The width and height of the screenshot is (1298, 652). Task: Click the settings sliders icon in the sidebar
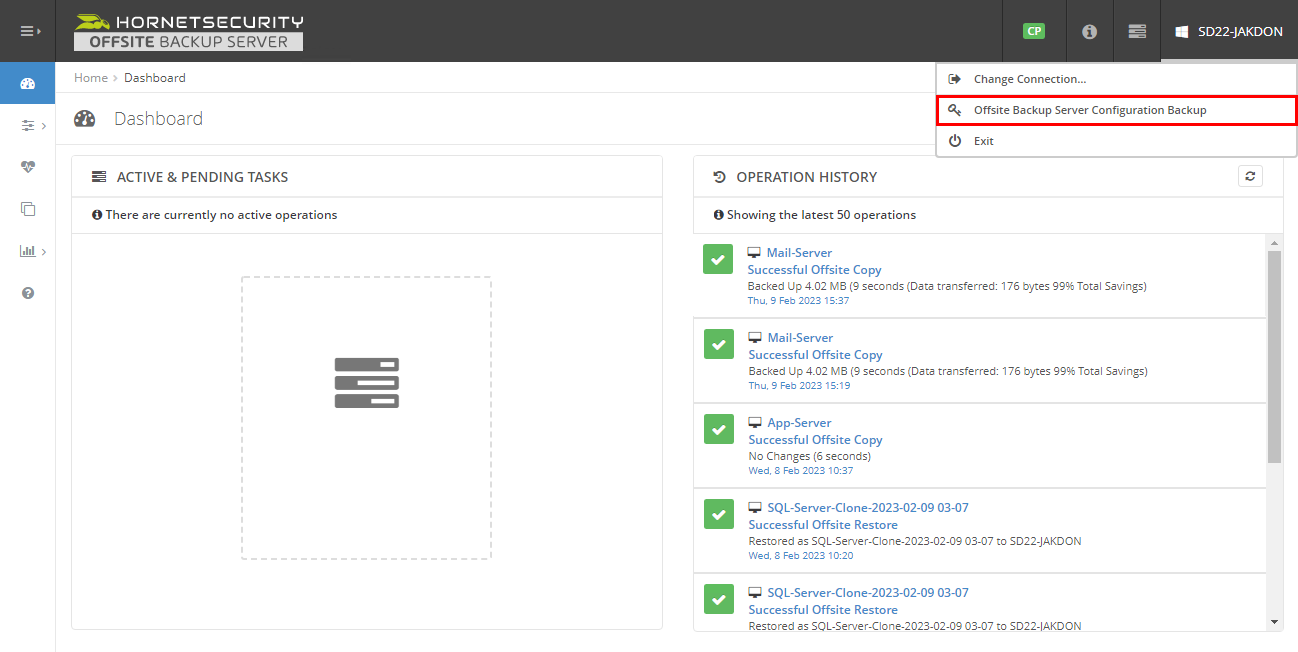pos(27,125)
